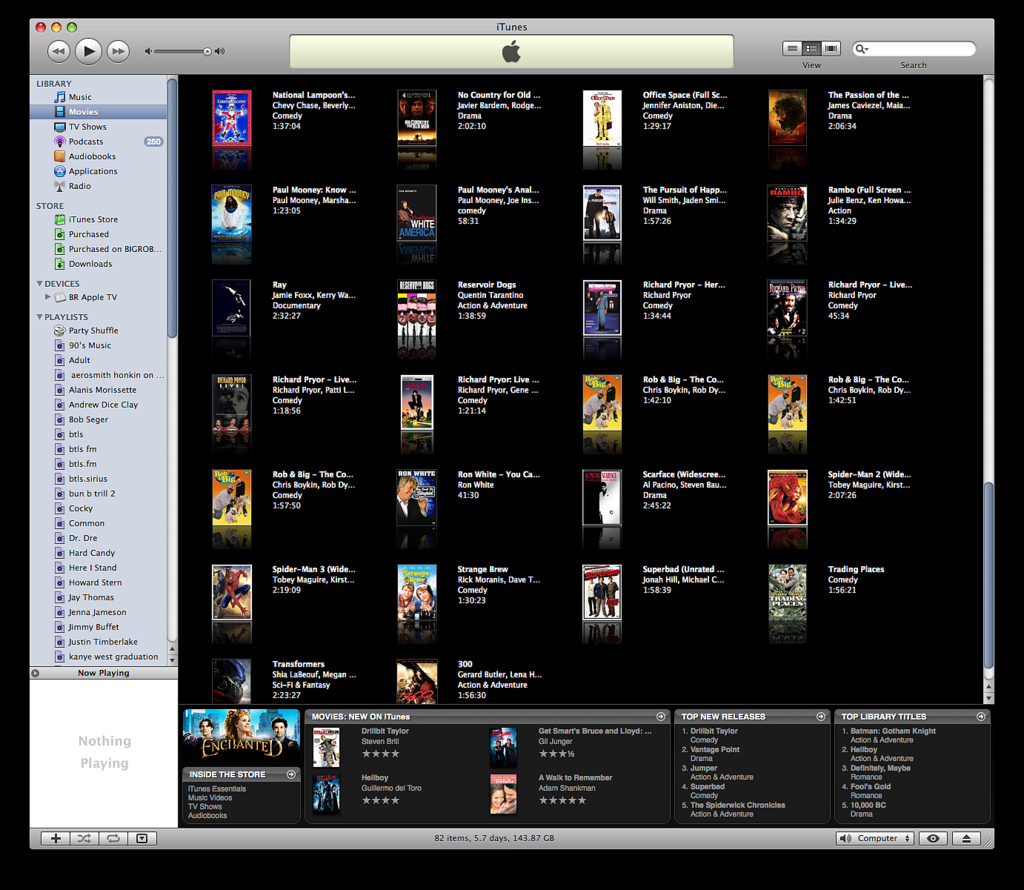Open Top New Releases arrow
1024x890 pixels.
click(x=821, y=717)
